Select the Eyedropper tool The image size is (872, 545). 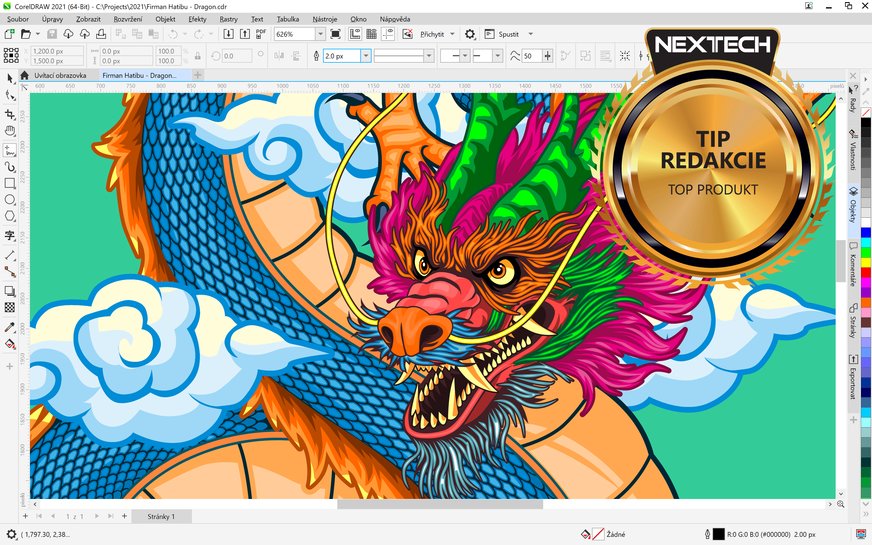click(10, 327)
